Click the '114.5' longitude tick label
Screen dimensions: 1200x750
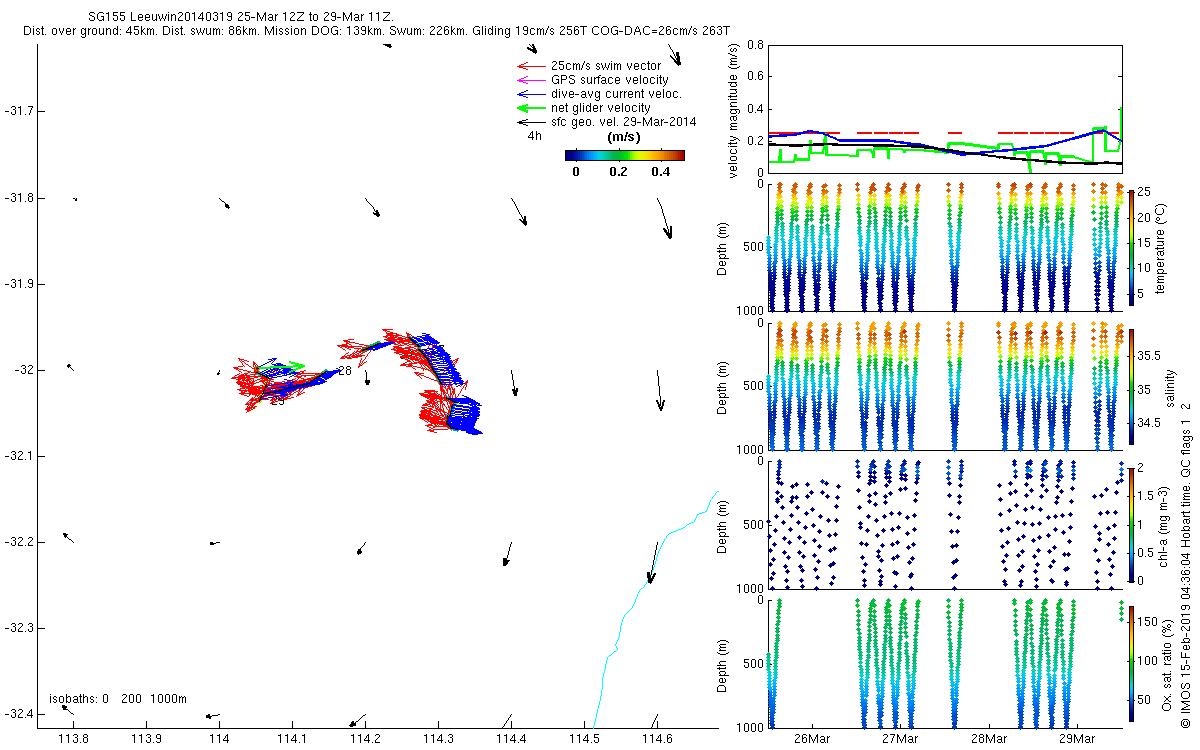pos(584,738)
